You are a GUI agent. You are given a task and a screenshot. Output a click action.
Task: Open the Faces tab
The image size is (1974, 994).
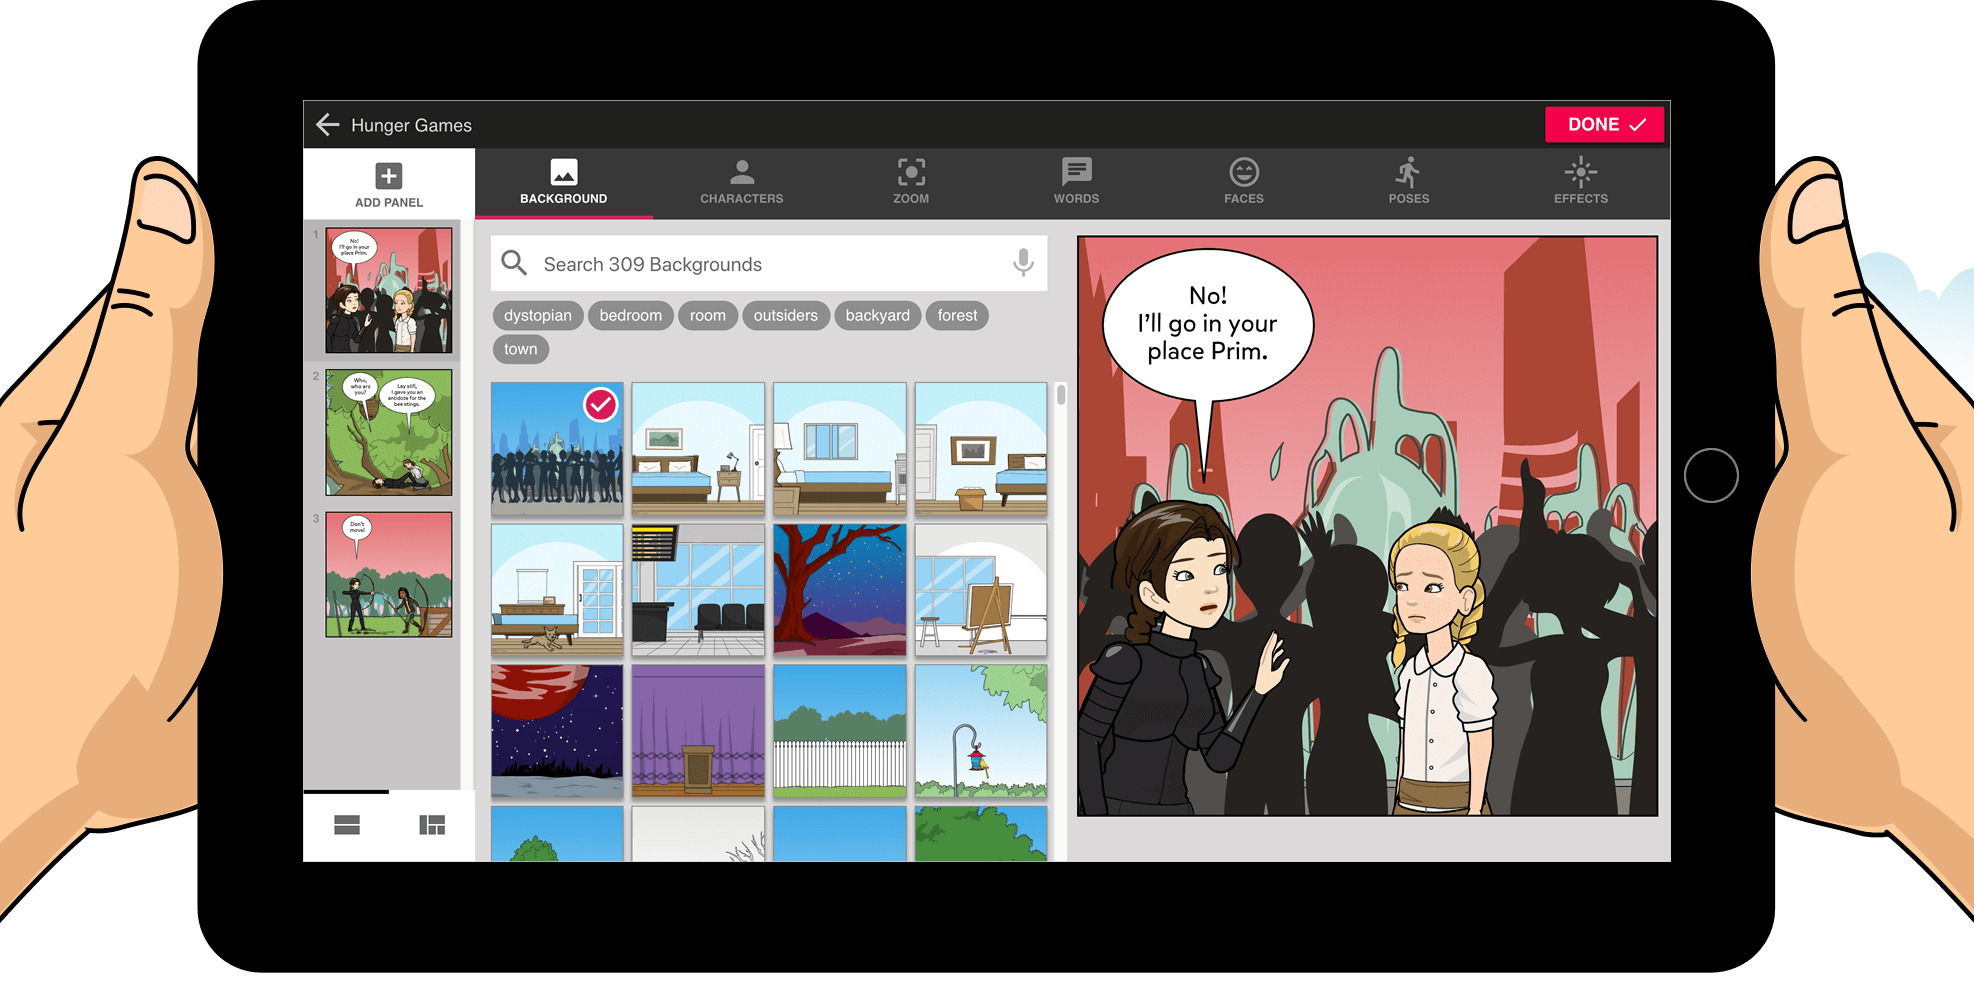(1244, 183)
